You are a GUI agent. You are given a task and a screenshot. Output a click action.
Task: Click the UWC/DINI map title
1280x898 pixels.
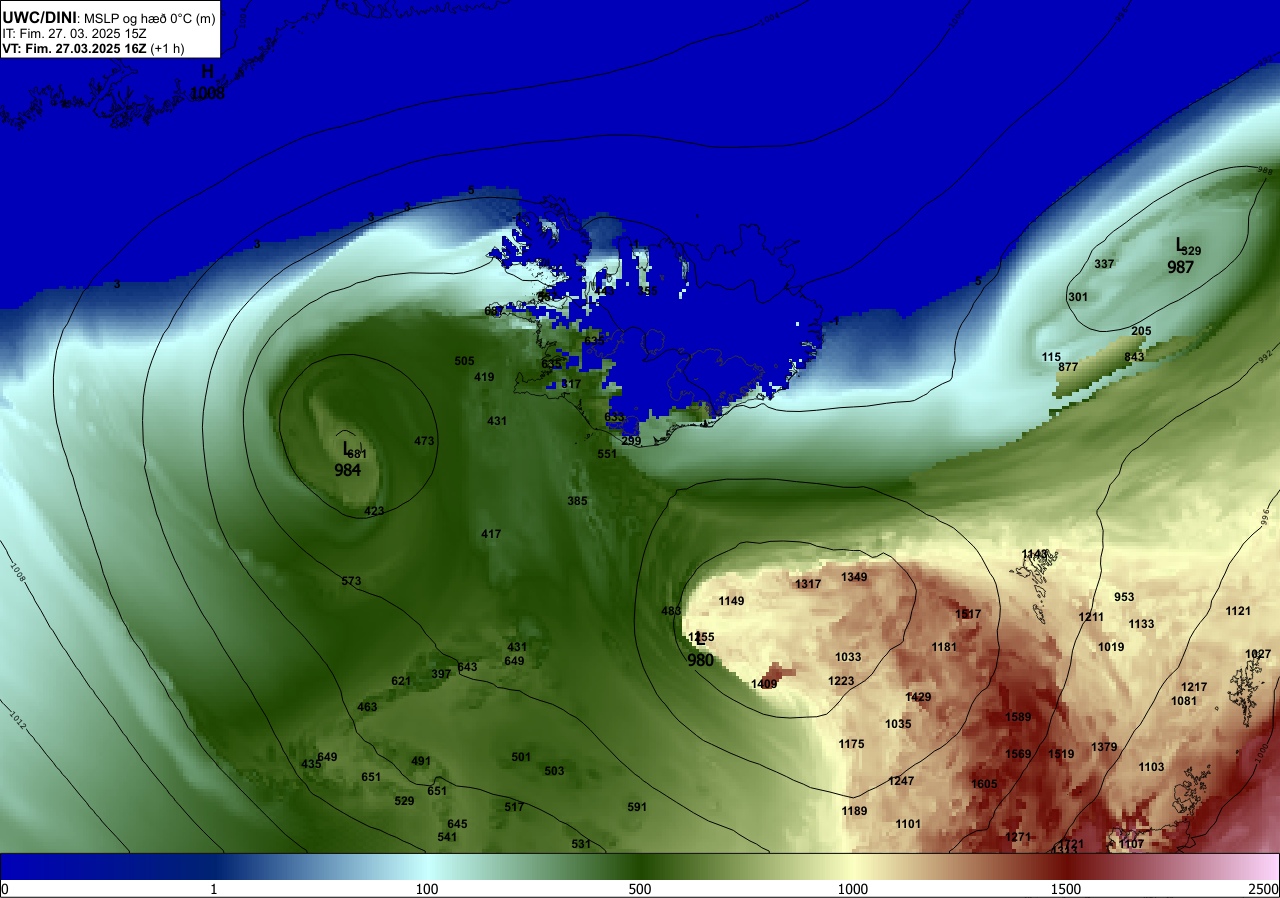tap(39, 17)
